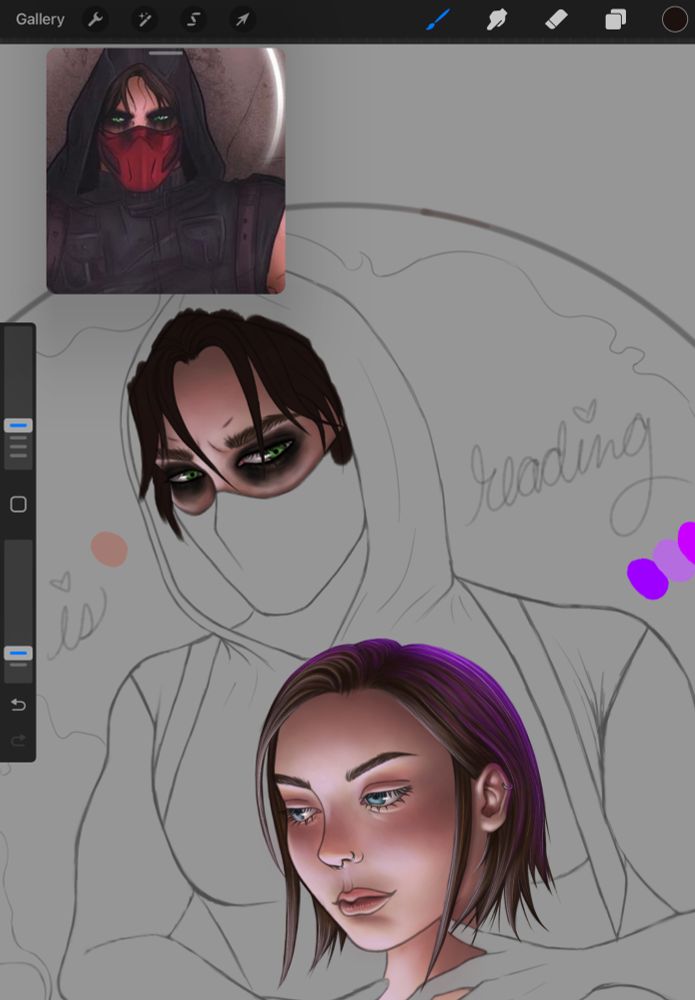Activate the Transform arrow tool

pos(242,20)
